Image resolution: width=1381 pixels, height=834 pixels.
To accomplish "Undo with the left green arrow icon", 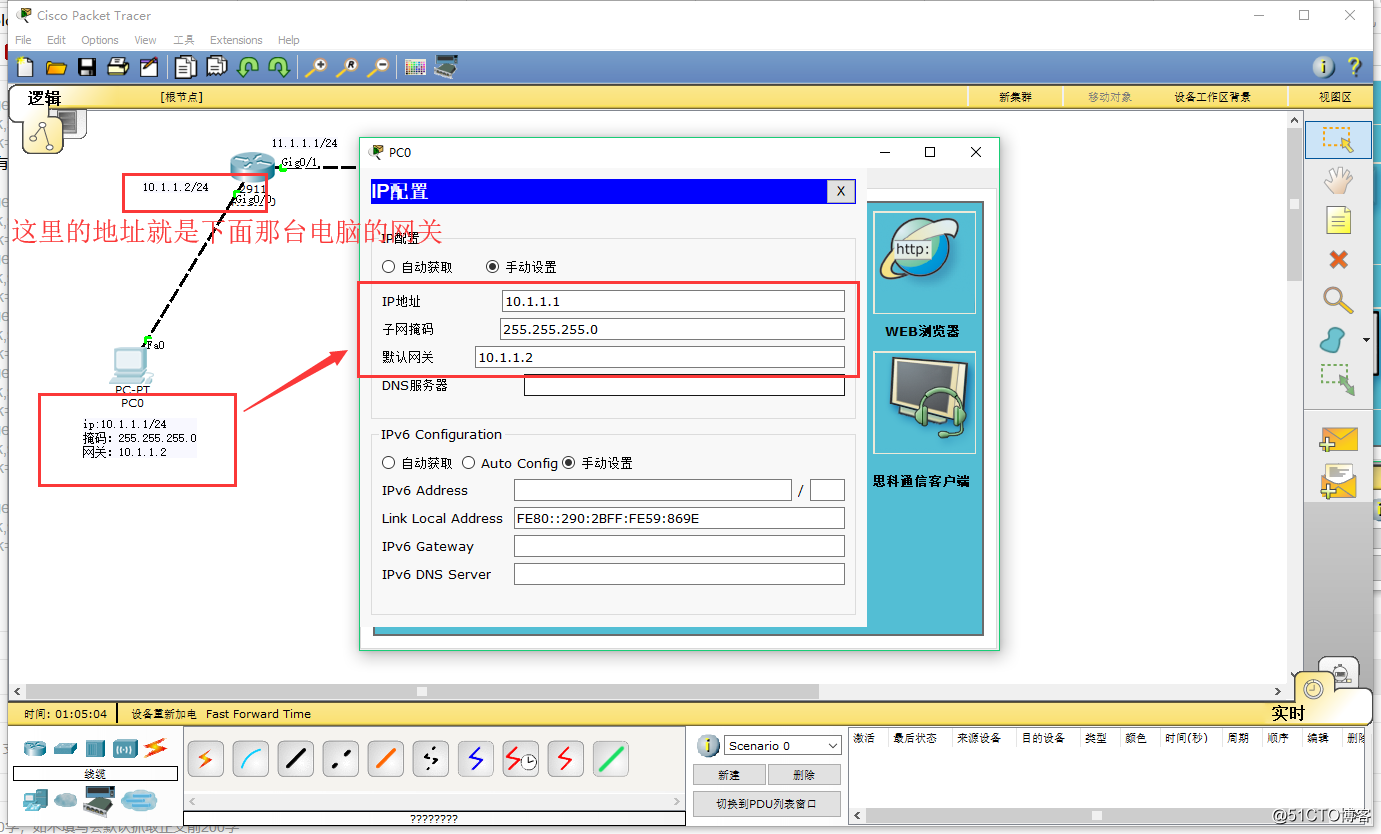I will (x=247, y=67).
